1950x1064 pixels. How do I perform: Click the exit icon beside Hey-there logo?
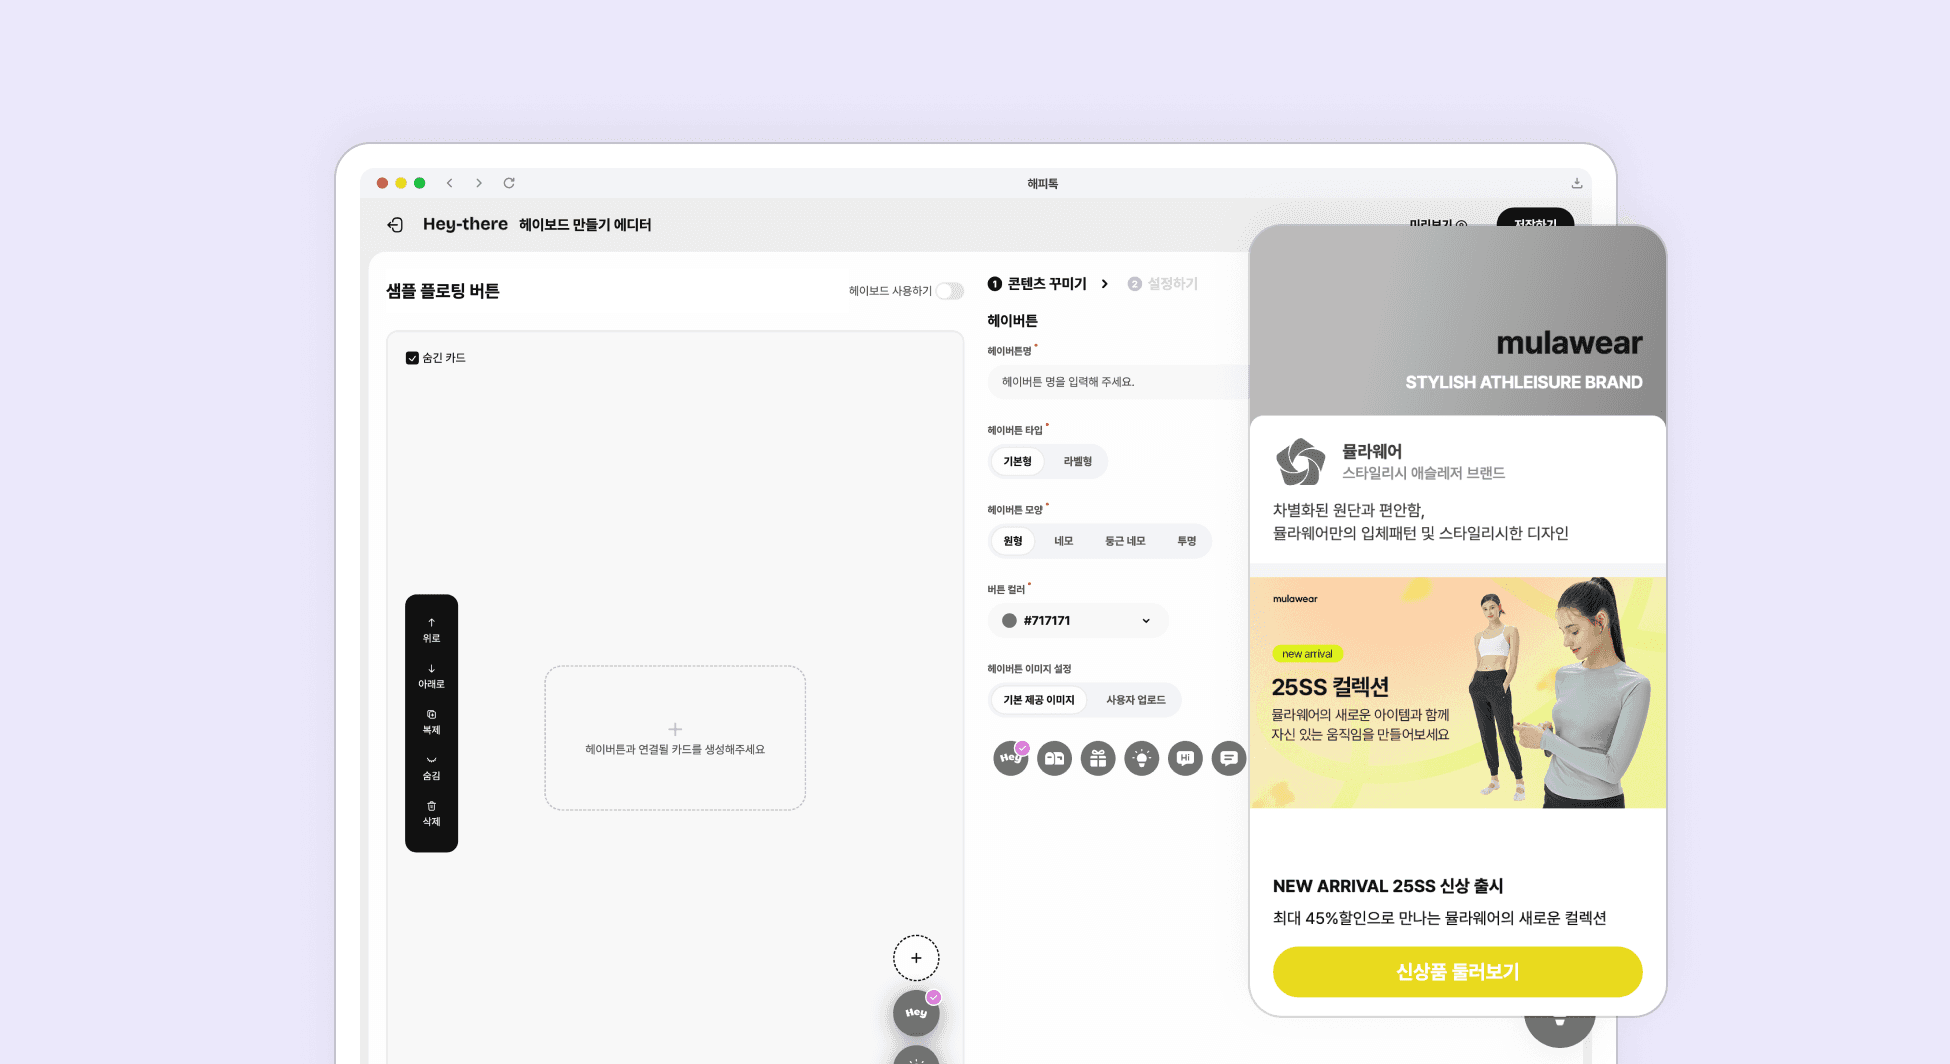pos(395,225)
